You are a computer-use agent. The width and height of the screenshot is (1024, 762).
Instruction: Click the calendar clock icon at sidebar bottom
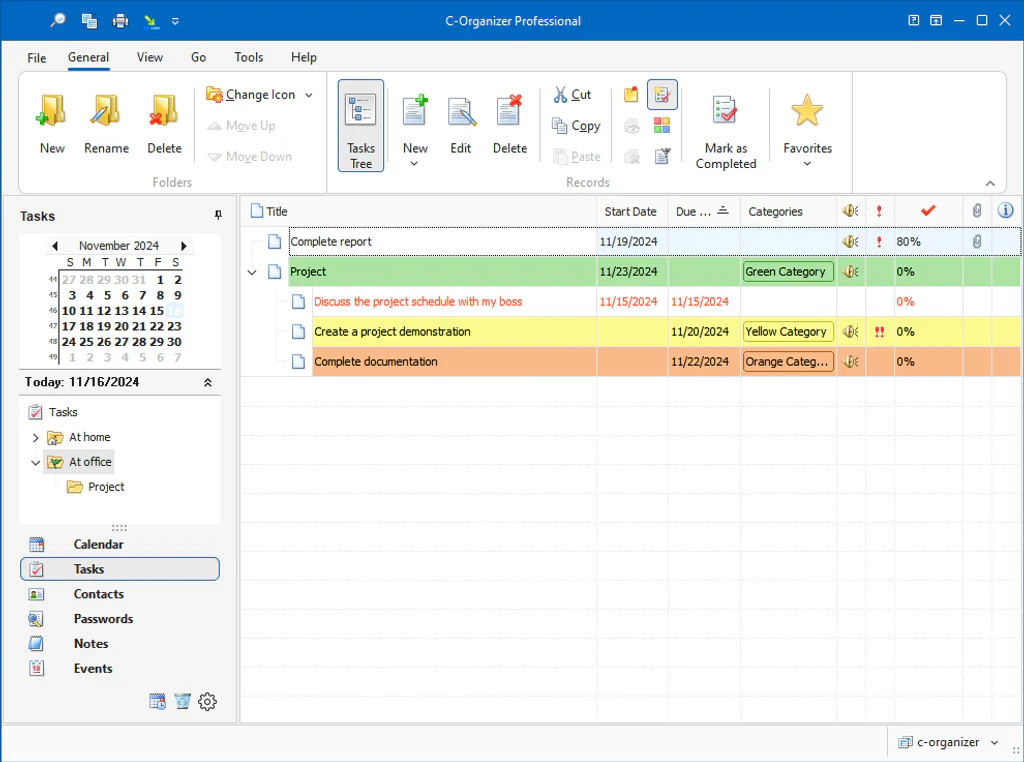[x=157, y=702]
